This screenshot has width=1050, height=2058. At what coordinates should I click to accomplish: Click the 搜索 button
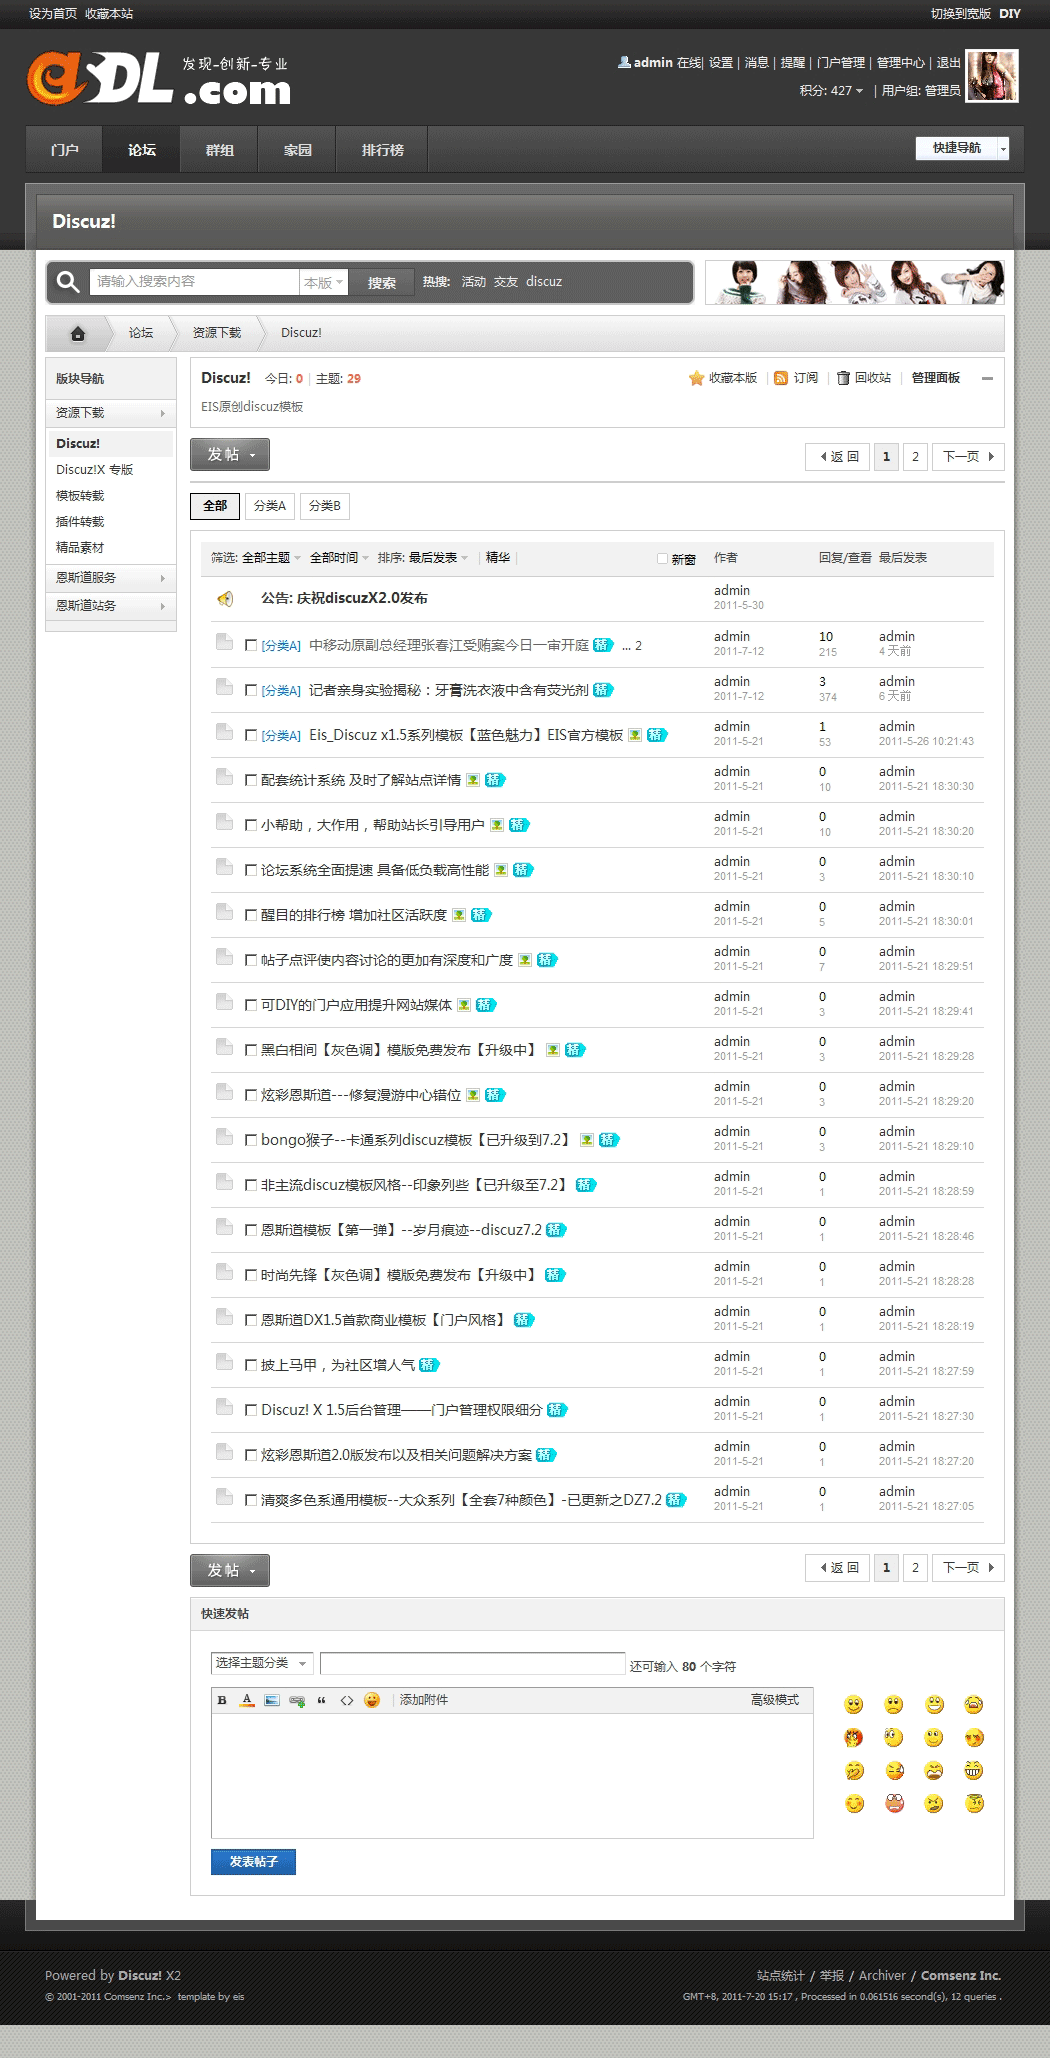click(381, 283)
